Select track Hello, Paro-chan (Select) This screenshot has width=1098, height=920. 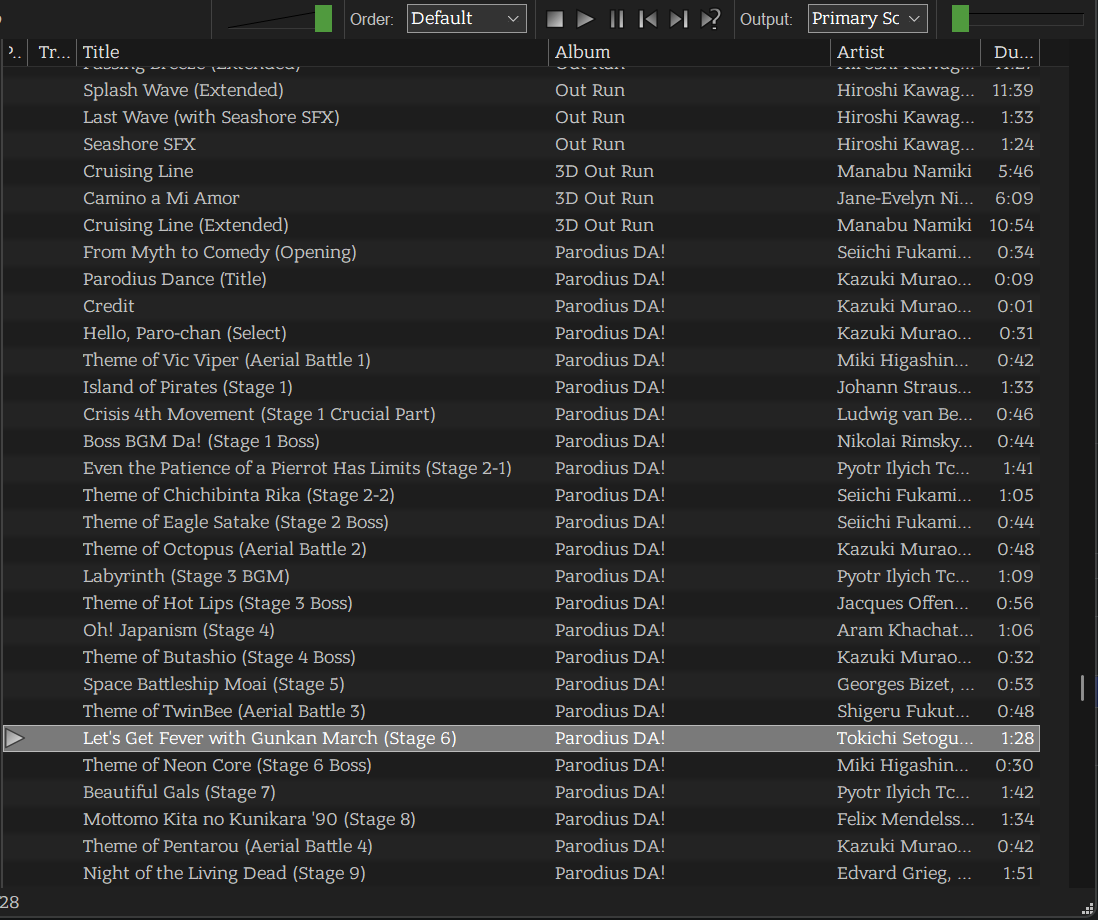click(x=185, y=333)
